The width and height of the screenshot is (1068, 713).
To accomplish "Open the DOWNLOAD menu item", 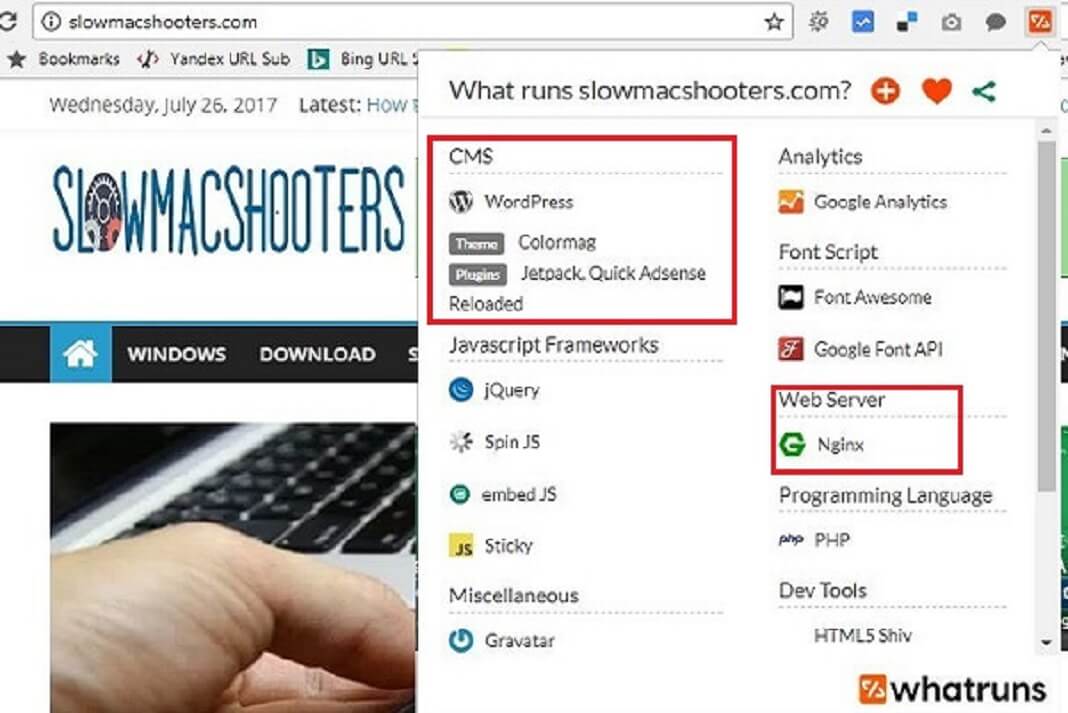I will (x=317, y=354).
